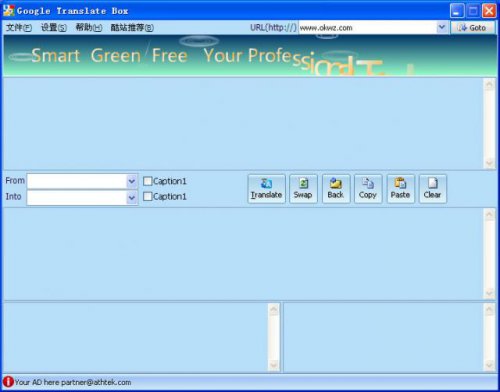Click the up arrow of the top text area scrollbar
Image resolution: width=500 pixels, height=392 pixels.
click(x=489, y=84)
